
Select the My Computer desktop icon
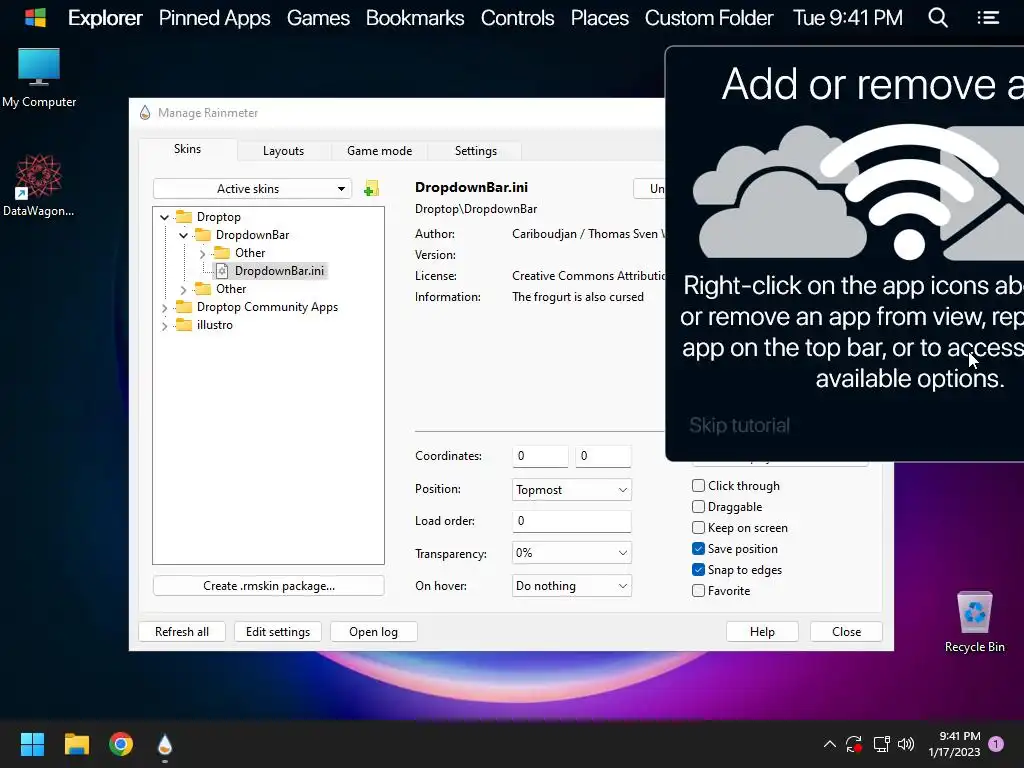tap(39, 78)
